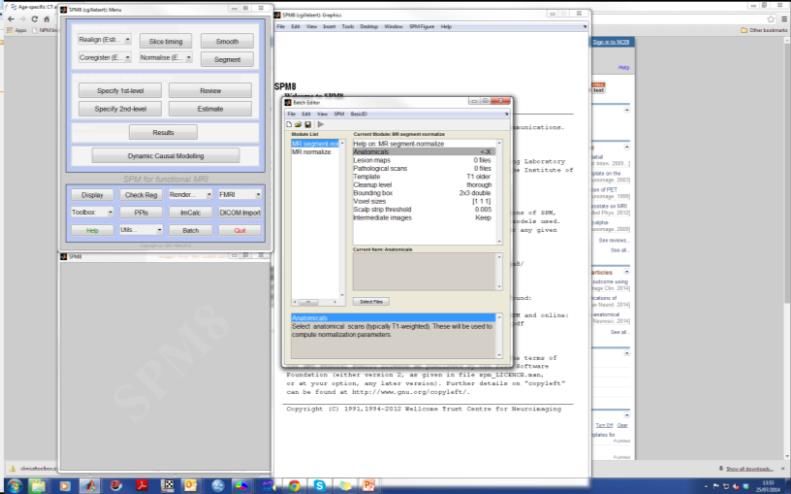
Task: Select the Bounding box row
Action: (423, 193)
